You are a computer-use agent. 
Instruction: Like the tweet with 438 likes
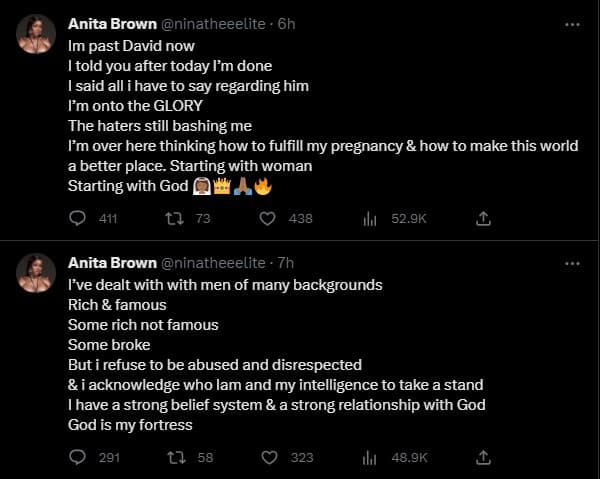point(269,218)
